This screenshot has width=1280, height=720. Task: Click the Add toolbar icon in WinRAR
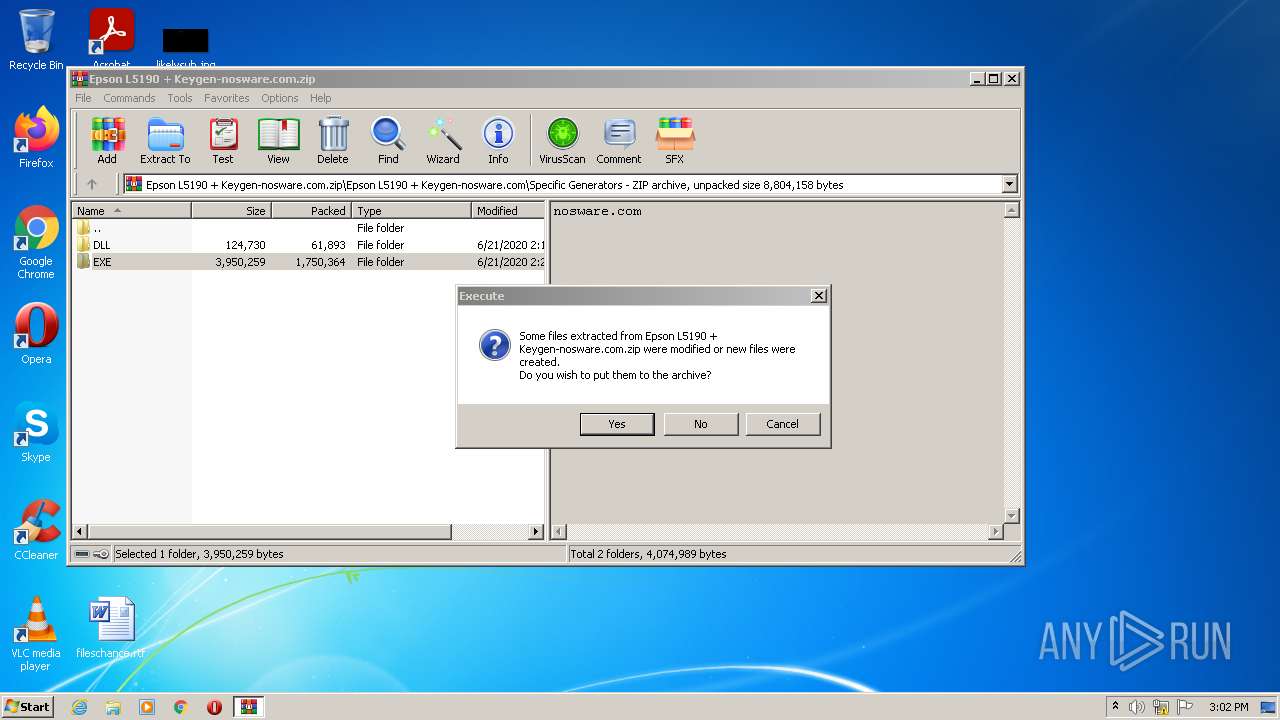tap(107, 141)
